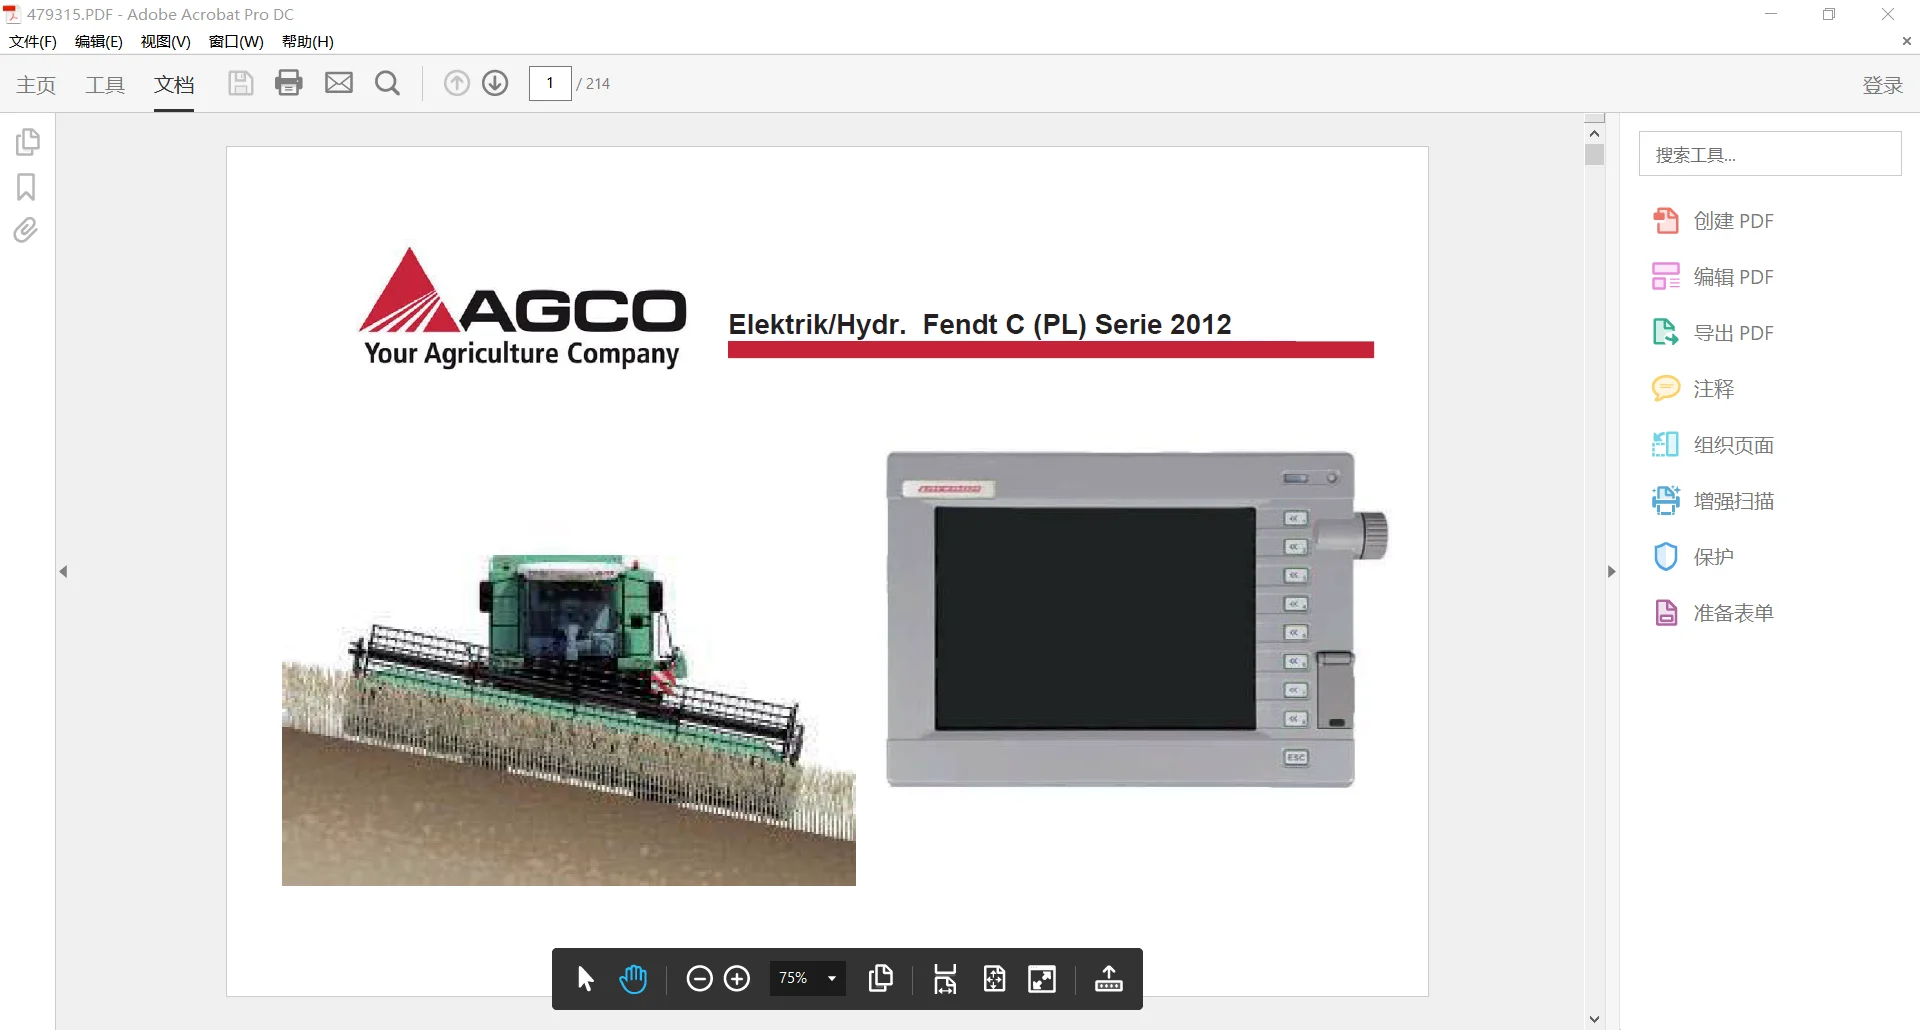The height and width of the screenshot is (1030, 1920).
Task: Switch to the 工具 tab
Action: [105, 85]
